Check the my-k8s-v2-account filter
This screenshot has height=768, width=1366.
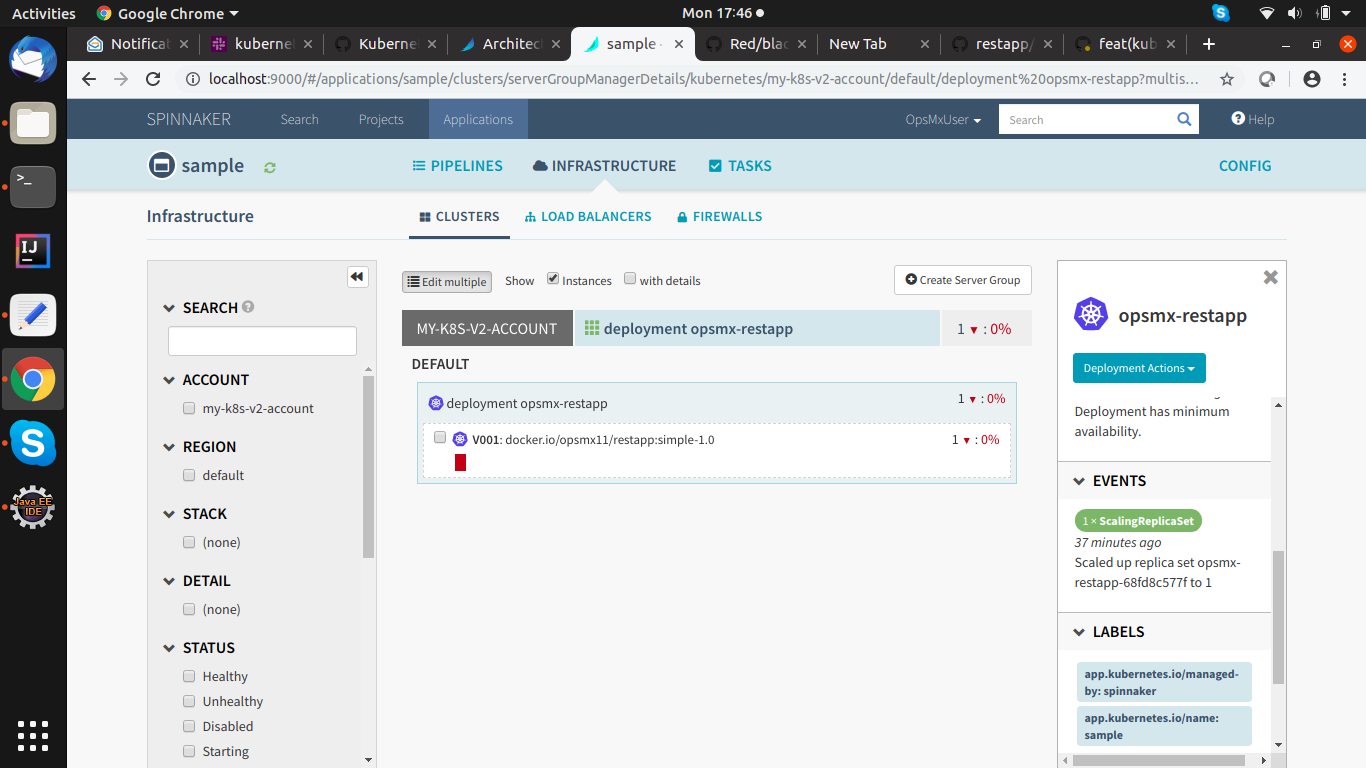click(x=189, y=408)
